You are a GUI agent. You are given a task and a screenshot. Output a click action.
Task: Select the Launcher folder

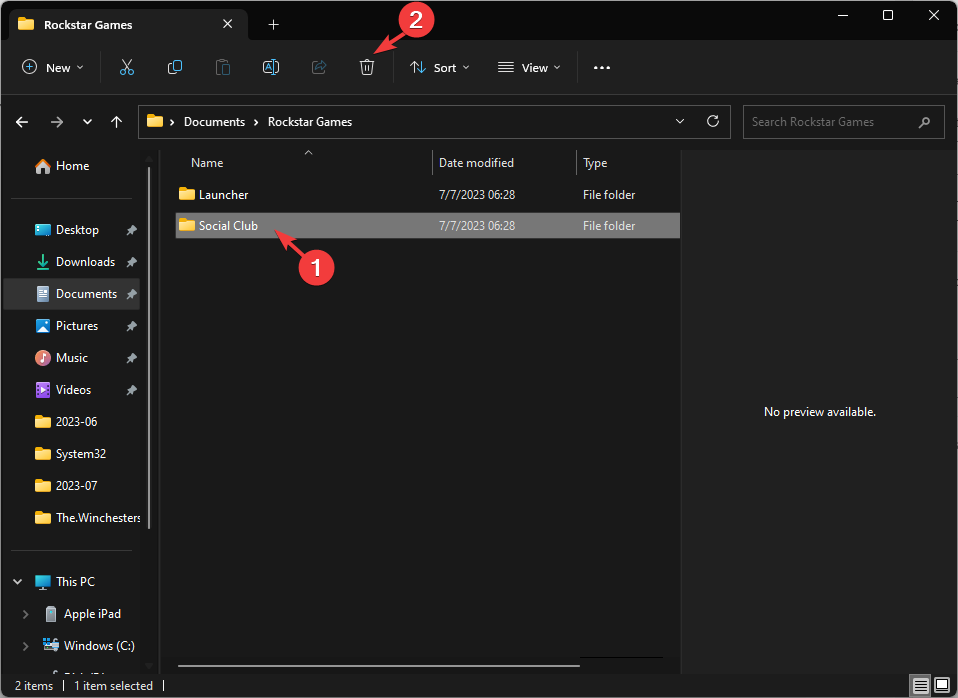(428, 194)
